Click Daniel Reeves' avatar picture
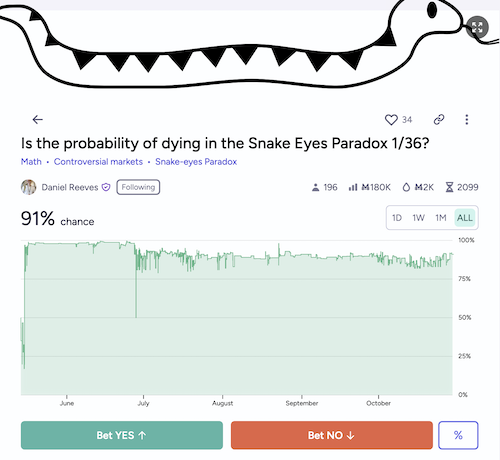Image resolution: width=500 pixels, height=460 pixels. [x=29, y=187]
